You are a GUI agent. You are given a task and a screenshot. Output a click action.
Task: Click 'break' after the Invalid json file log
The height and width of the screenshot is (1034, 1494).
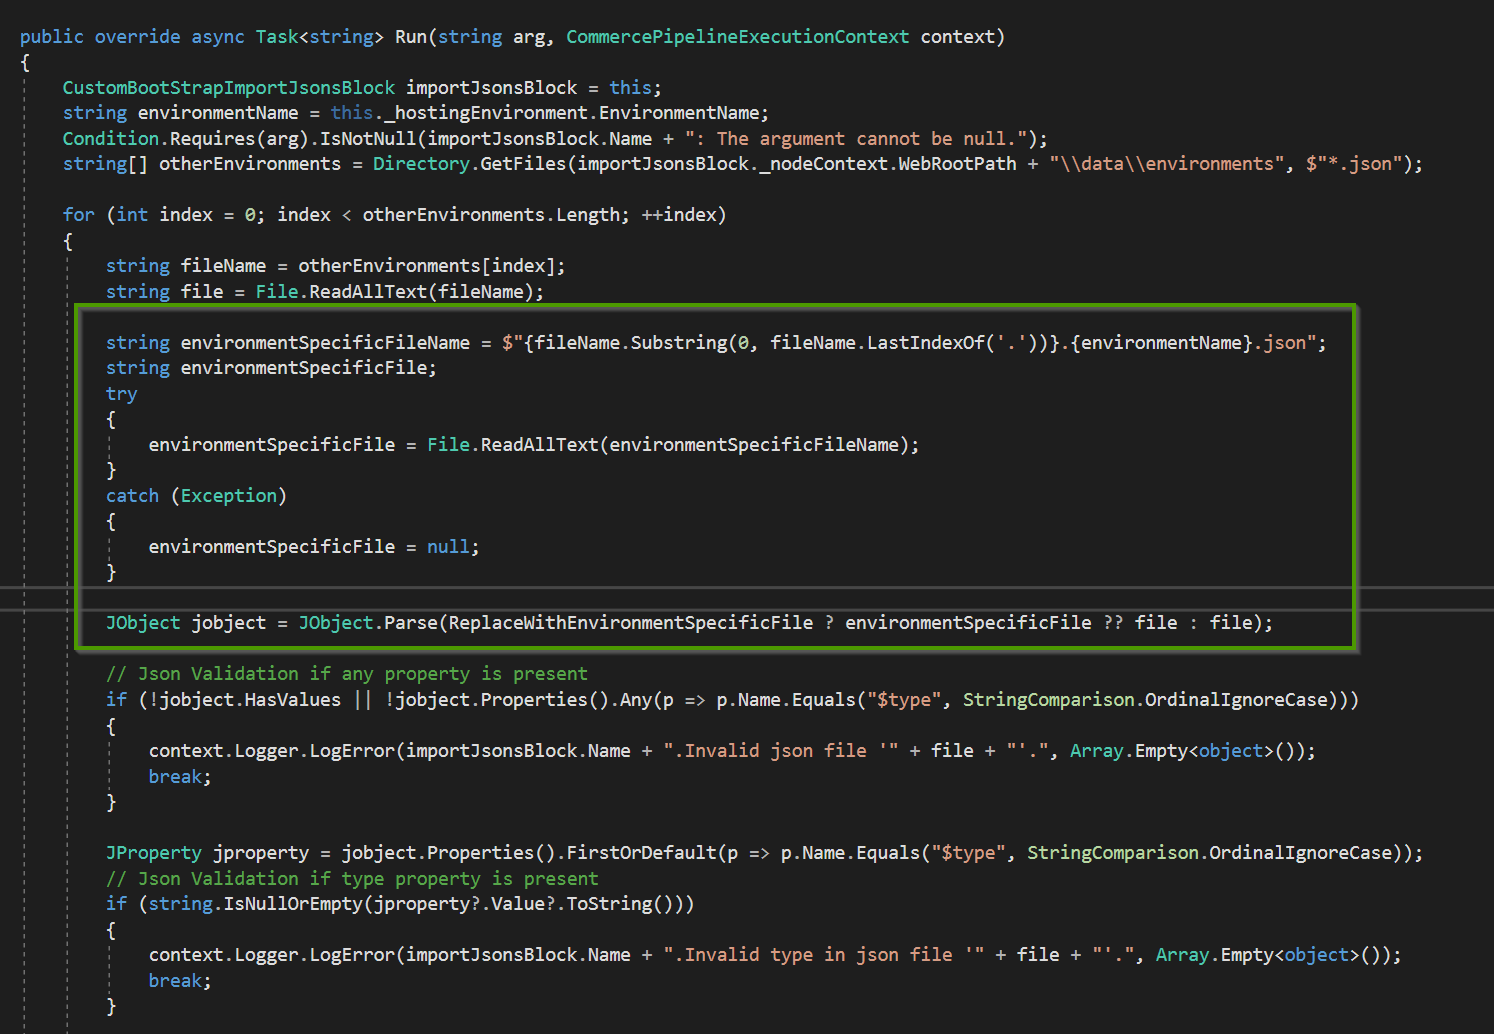click(x=176, y=777)
